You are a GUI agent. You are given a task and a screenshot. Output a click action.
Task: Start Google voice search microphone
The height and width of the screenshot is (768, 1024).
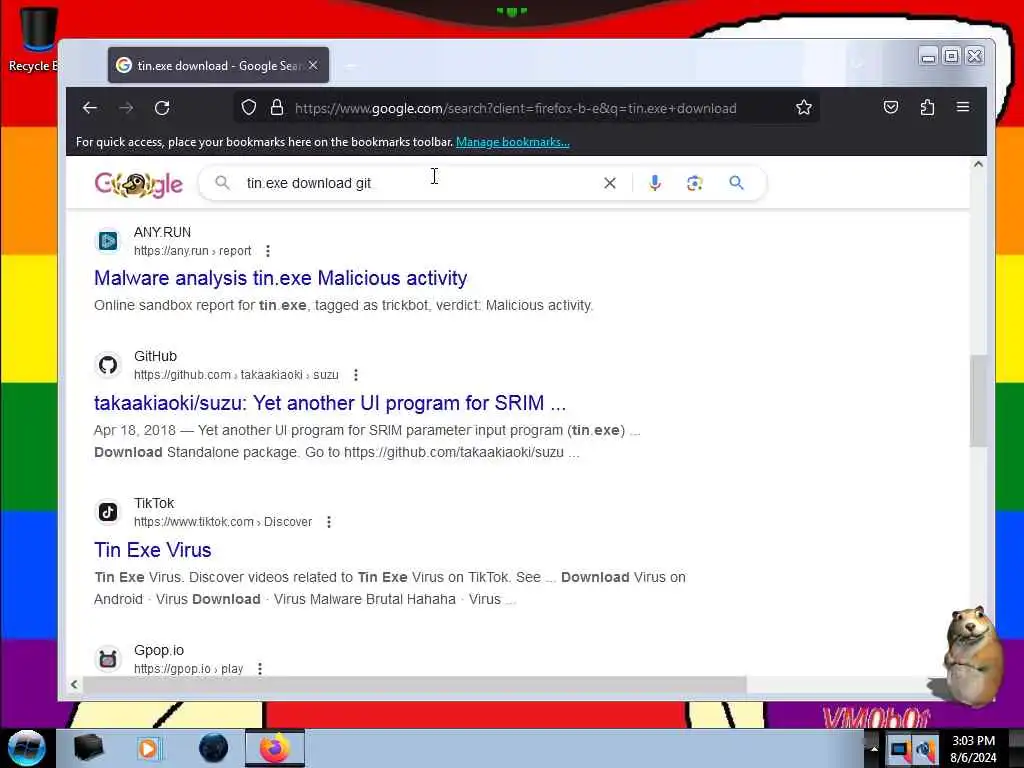pyautogui.click(x=655, y=184)
